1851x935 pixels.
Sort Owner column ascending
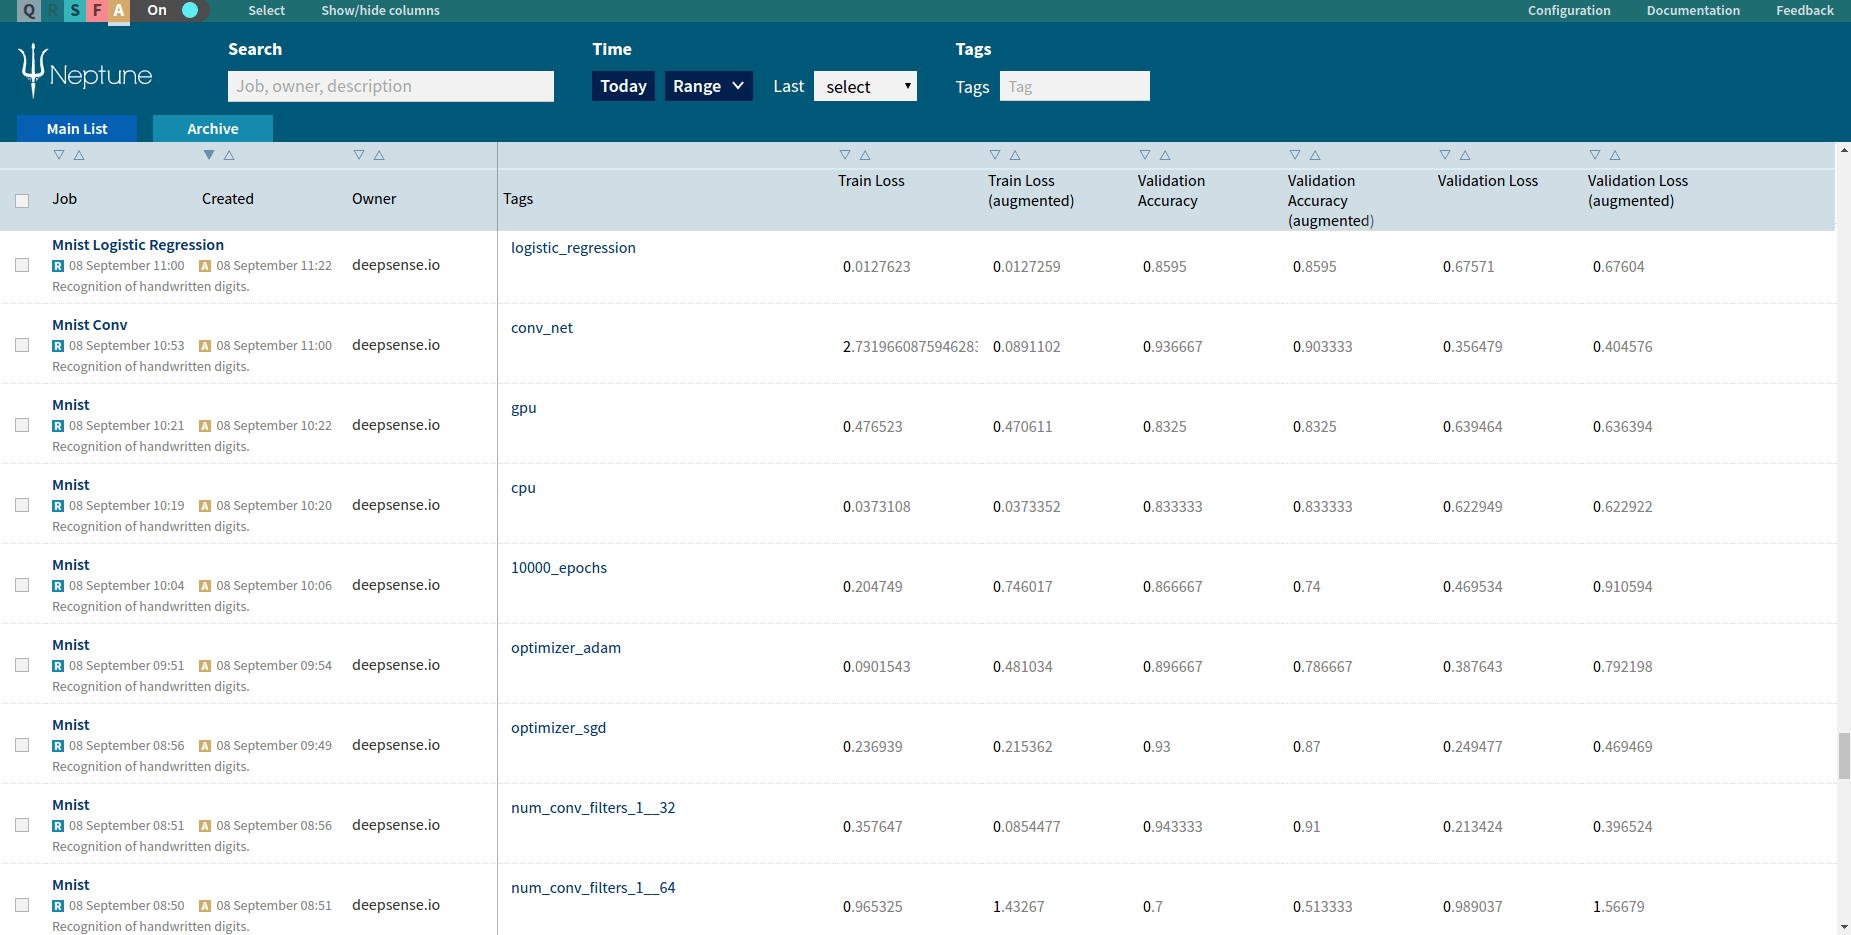point(379,155)
